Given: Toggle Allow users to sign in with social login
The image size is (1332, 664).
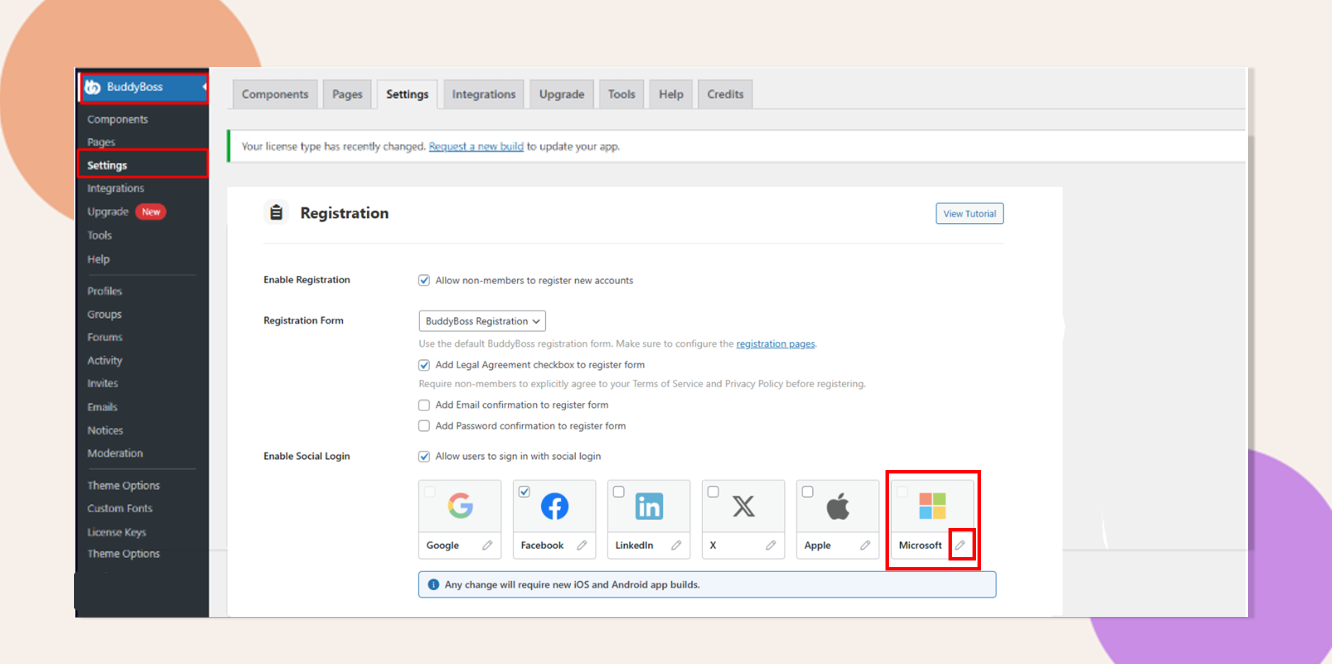Looking at the screenshot, I should 424,456.
